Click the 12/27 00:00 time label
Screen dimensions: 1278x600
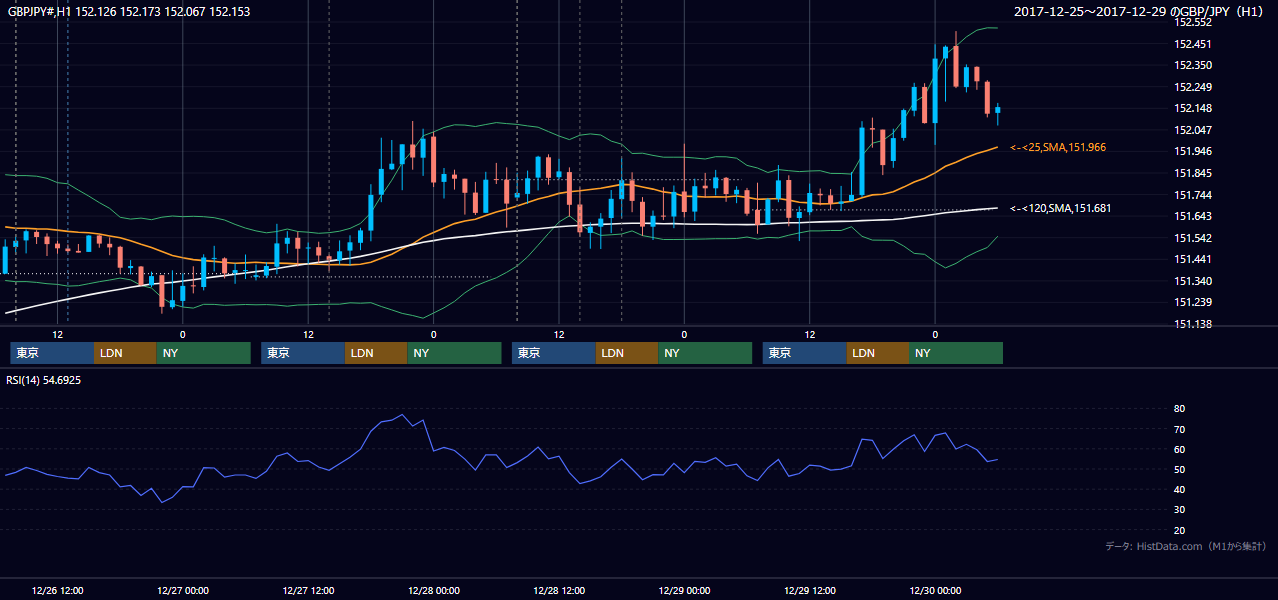pos(183,590)
